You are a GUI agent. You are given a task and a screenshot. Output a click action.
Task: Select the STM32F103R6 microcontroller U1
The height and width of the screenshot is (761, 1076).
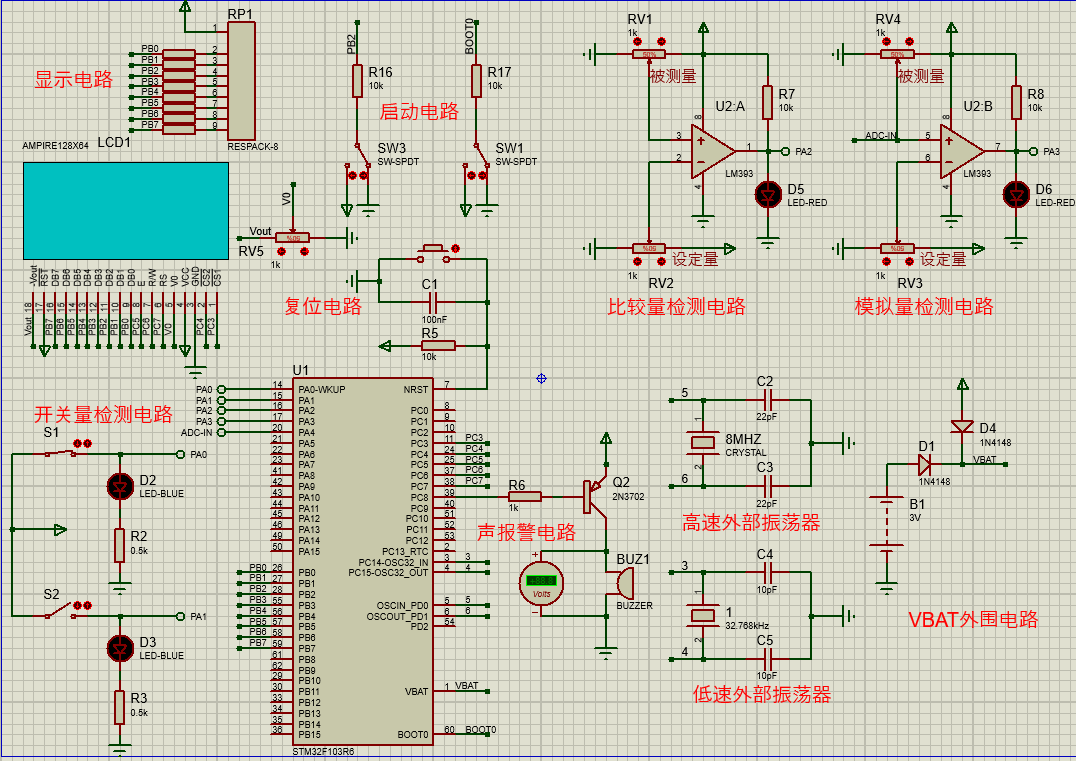click(363, 561)
